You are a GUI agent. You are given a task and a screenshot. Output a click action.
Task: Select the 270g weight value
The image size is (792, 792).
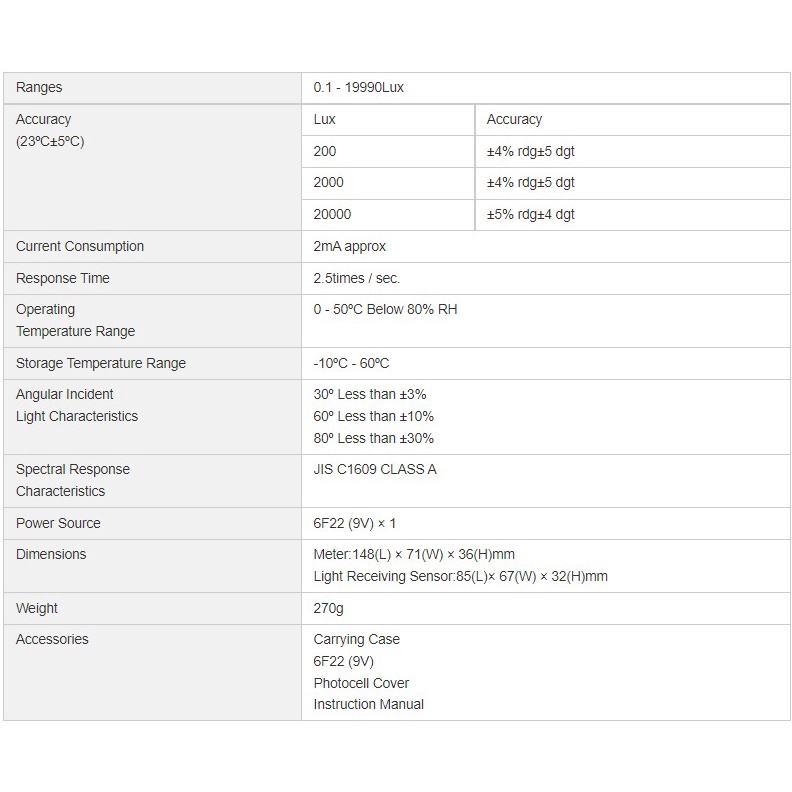click(329, 609)
